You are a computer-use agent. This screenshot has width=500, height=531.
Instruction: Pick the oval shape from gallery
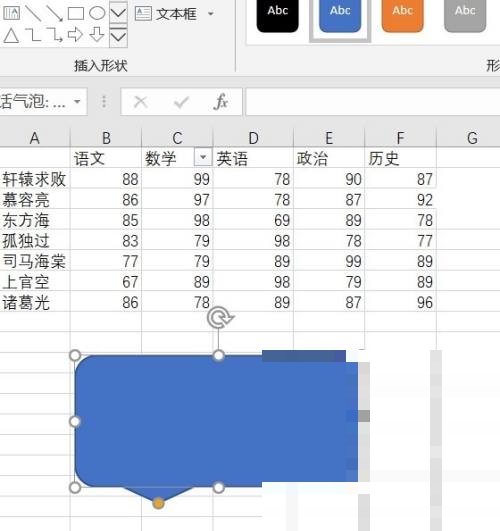(97, 13)
